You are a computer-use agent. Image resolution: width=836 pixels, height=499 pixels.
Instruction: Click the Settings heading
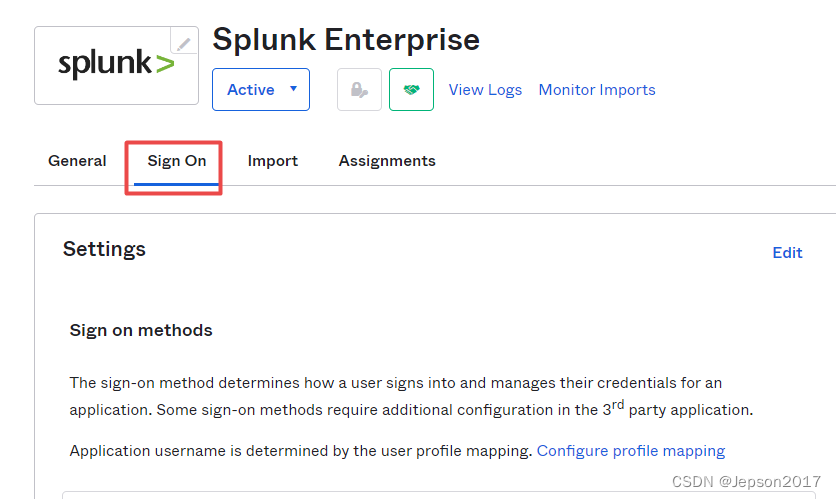[104, 249]
